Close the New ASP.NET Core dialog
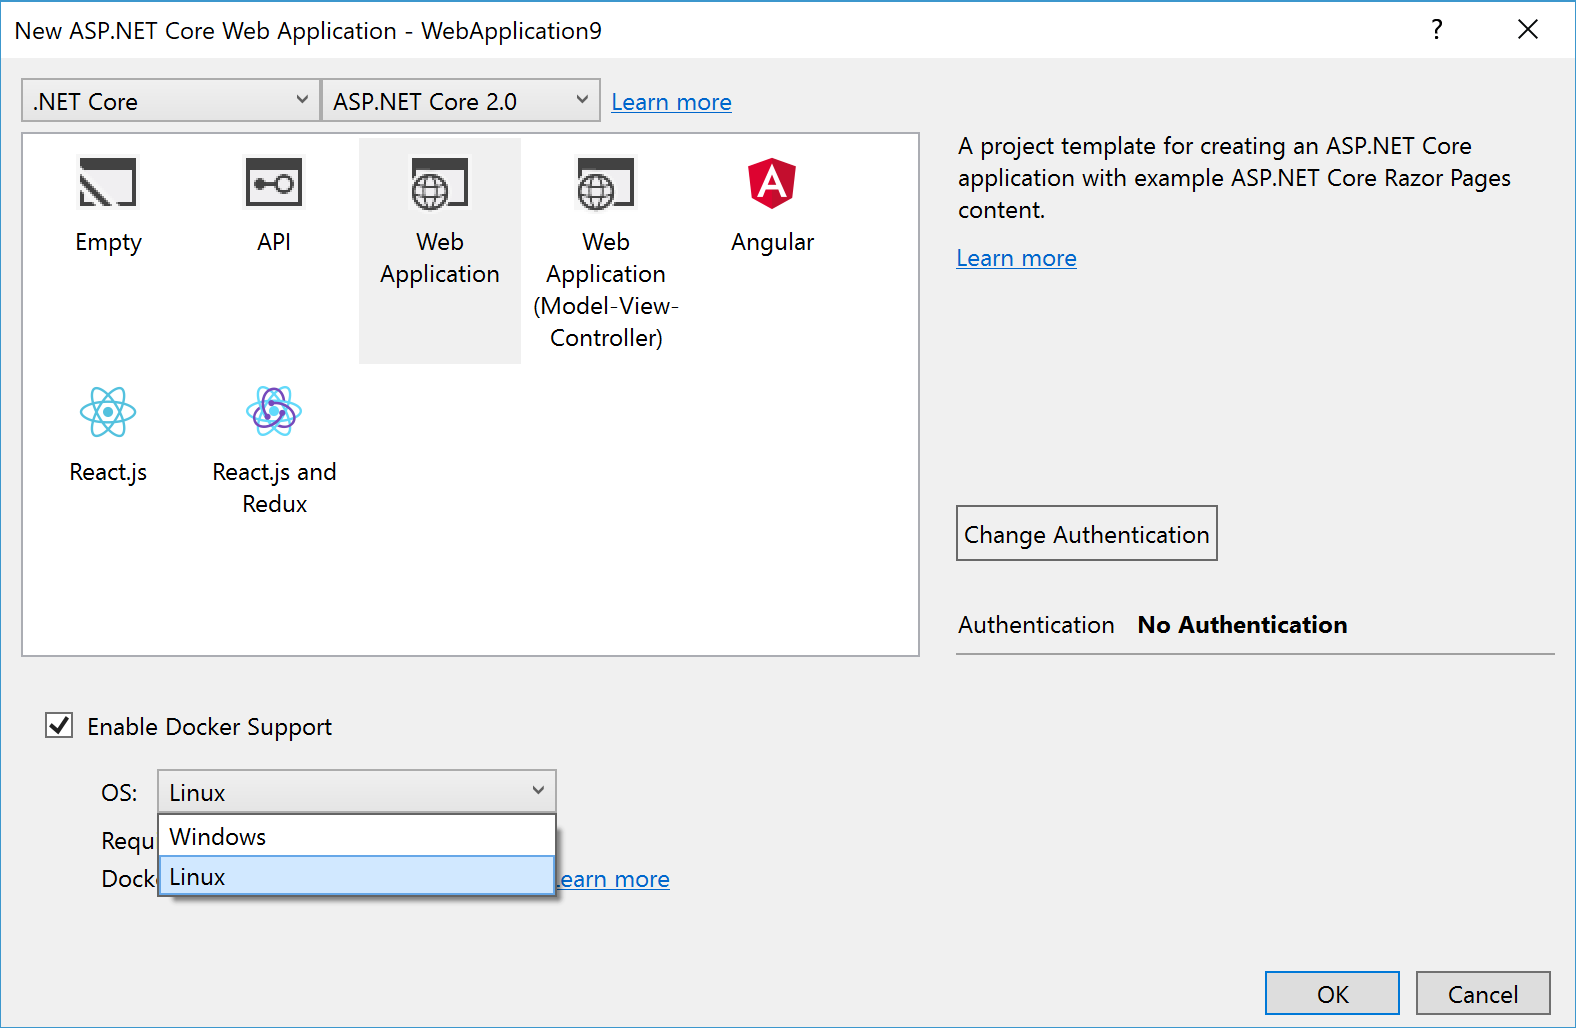This screenshot has width=1576, height=1028. (x=1528, y=29)
